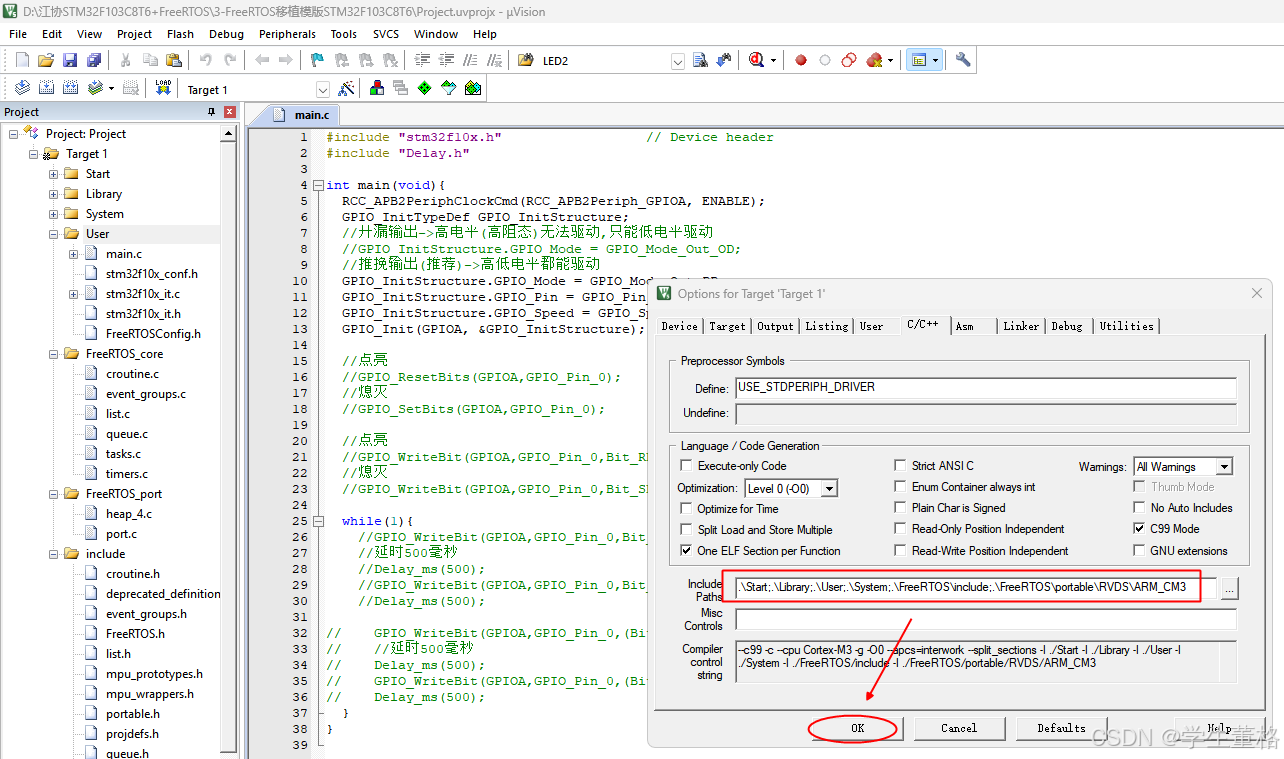This screenshot has width=1284, height=759.
Task: Click the green diamond Run-Time Environment icon
Action: click(x=425, y=88)
